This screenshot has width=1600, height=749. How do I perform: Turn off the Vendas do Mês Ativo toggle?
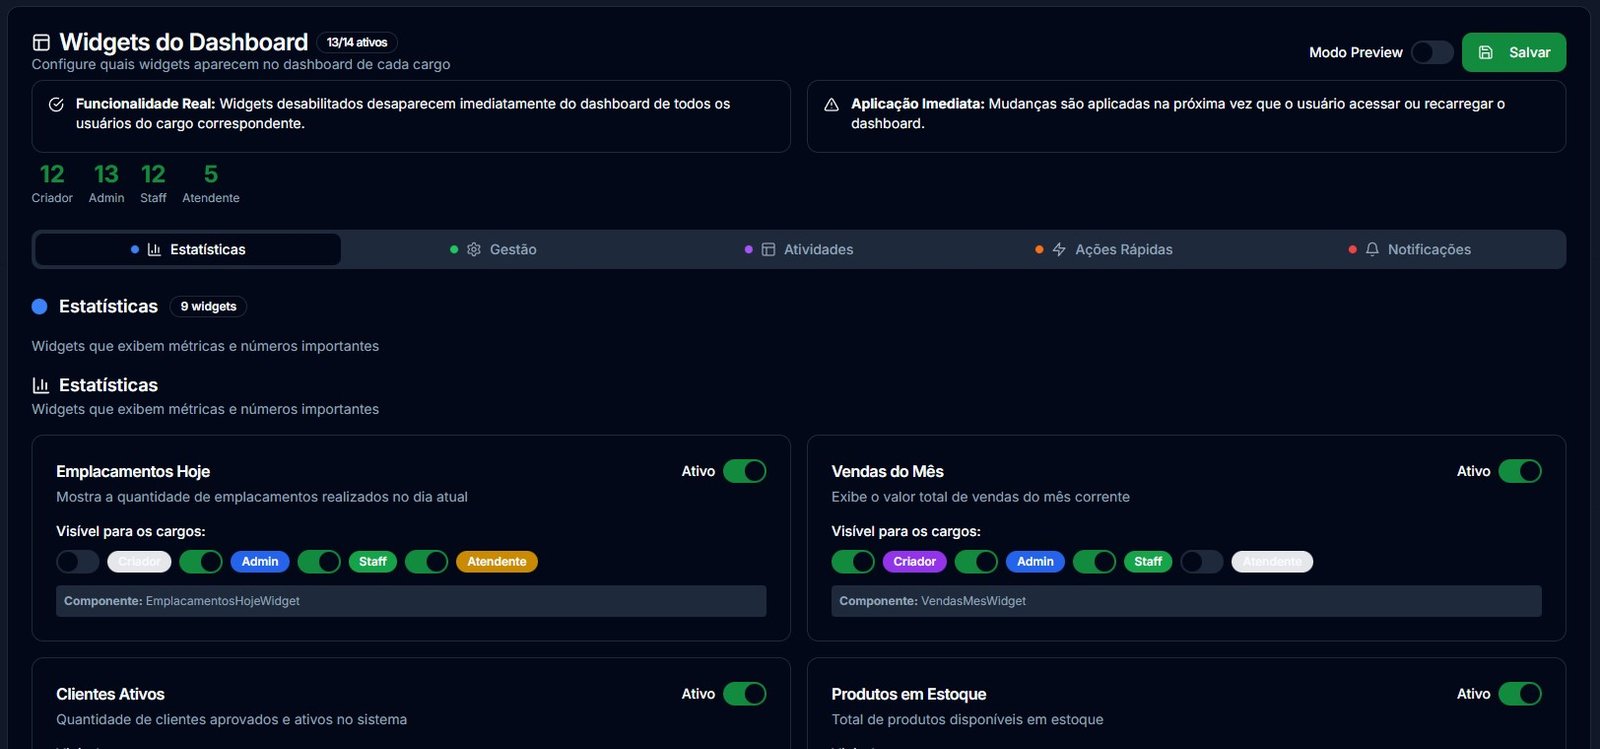(x=1520, y=471)
